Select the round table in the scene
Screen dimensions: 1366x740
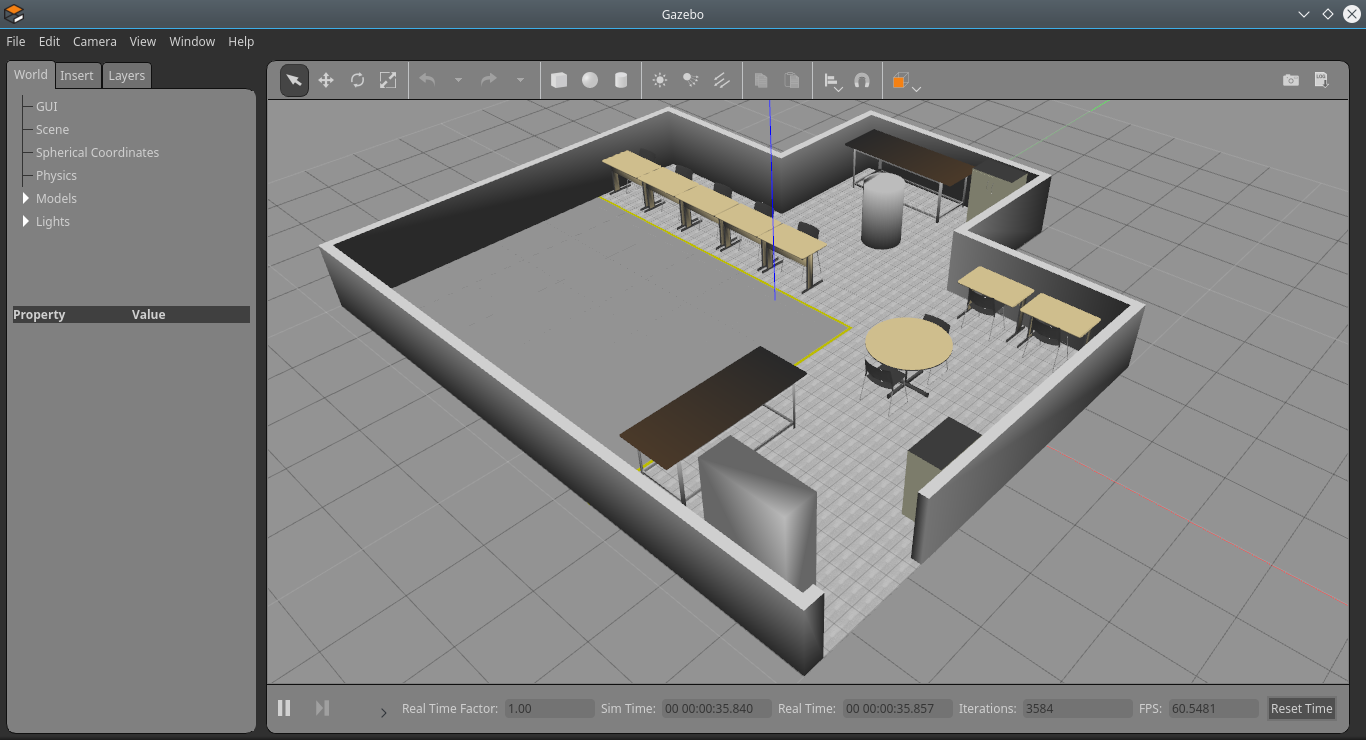pyautogui.click(x=909, y=343)
